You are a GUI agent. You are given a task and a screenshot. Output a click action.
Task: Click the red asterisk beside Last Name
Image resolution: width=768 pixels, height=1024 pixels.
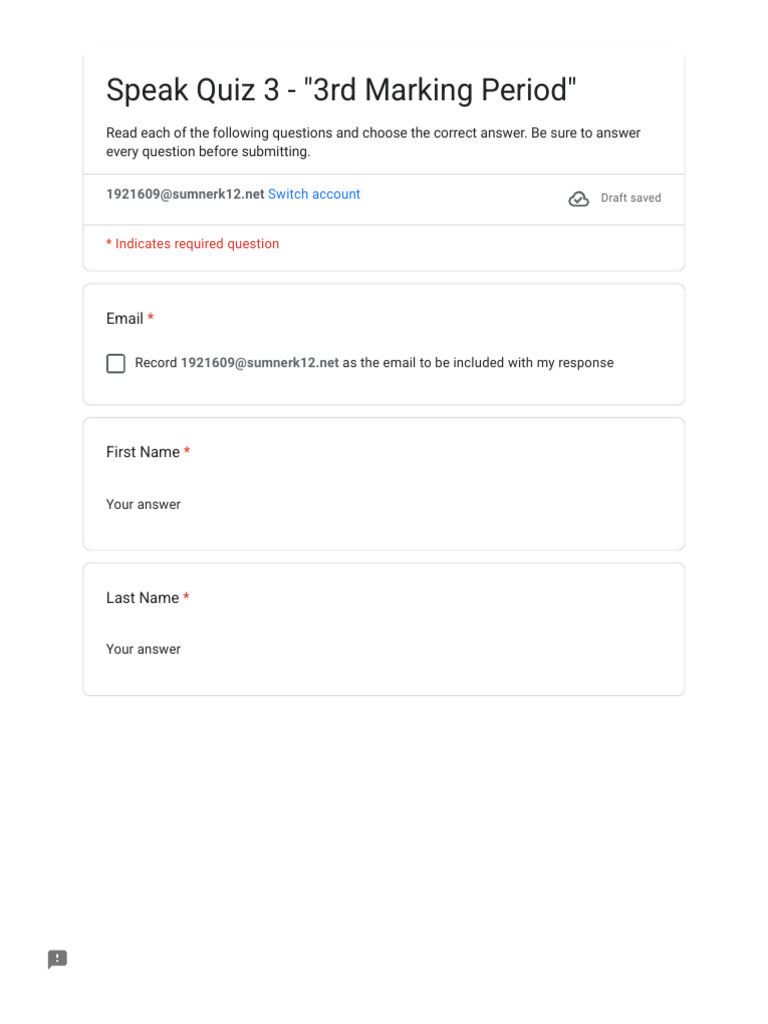point(186,598)
